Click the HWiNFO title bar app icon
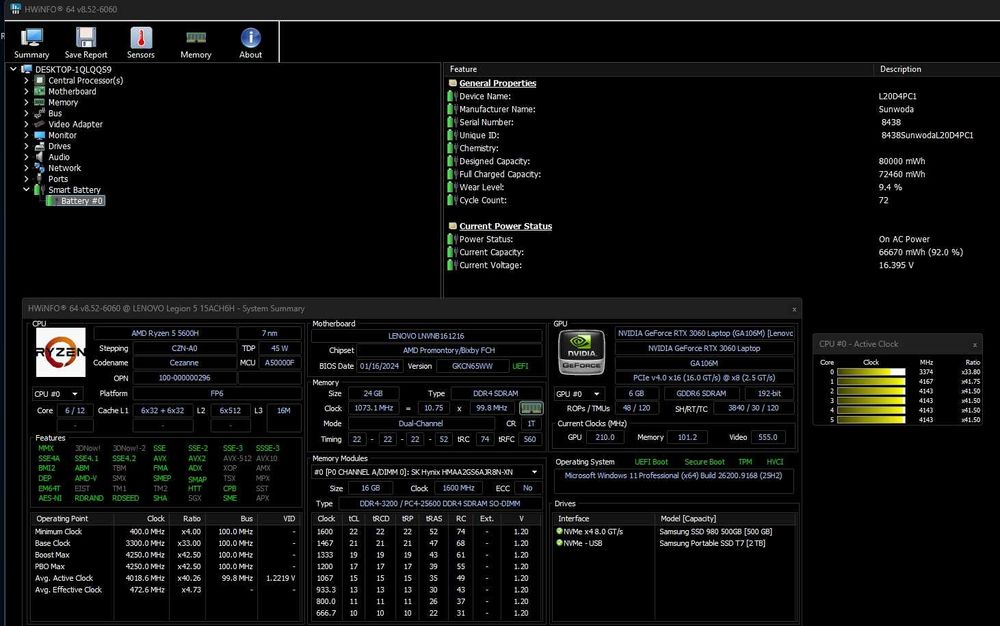 click(15, 9)
